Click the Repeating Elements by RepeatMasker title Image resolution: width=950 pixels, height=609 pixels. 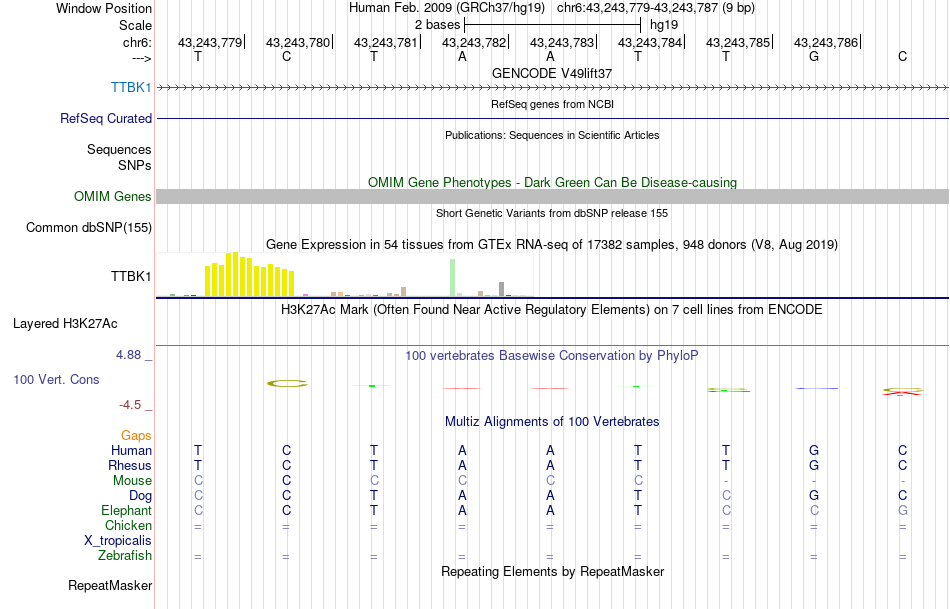pyautogui.click(x=552, y=571)
